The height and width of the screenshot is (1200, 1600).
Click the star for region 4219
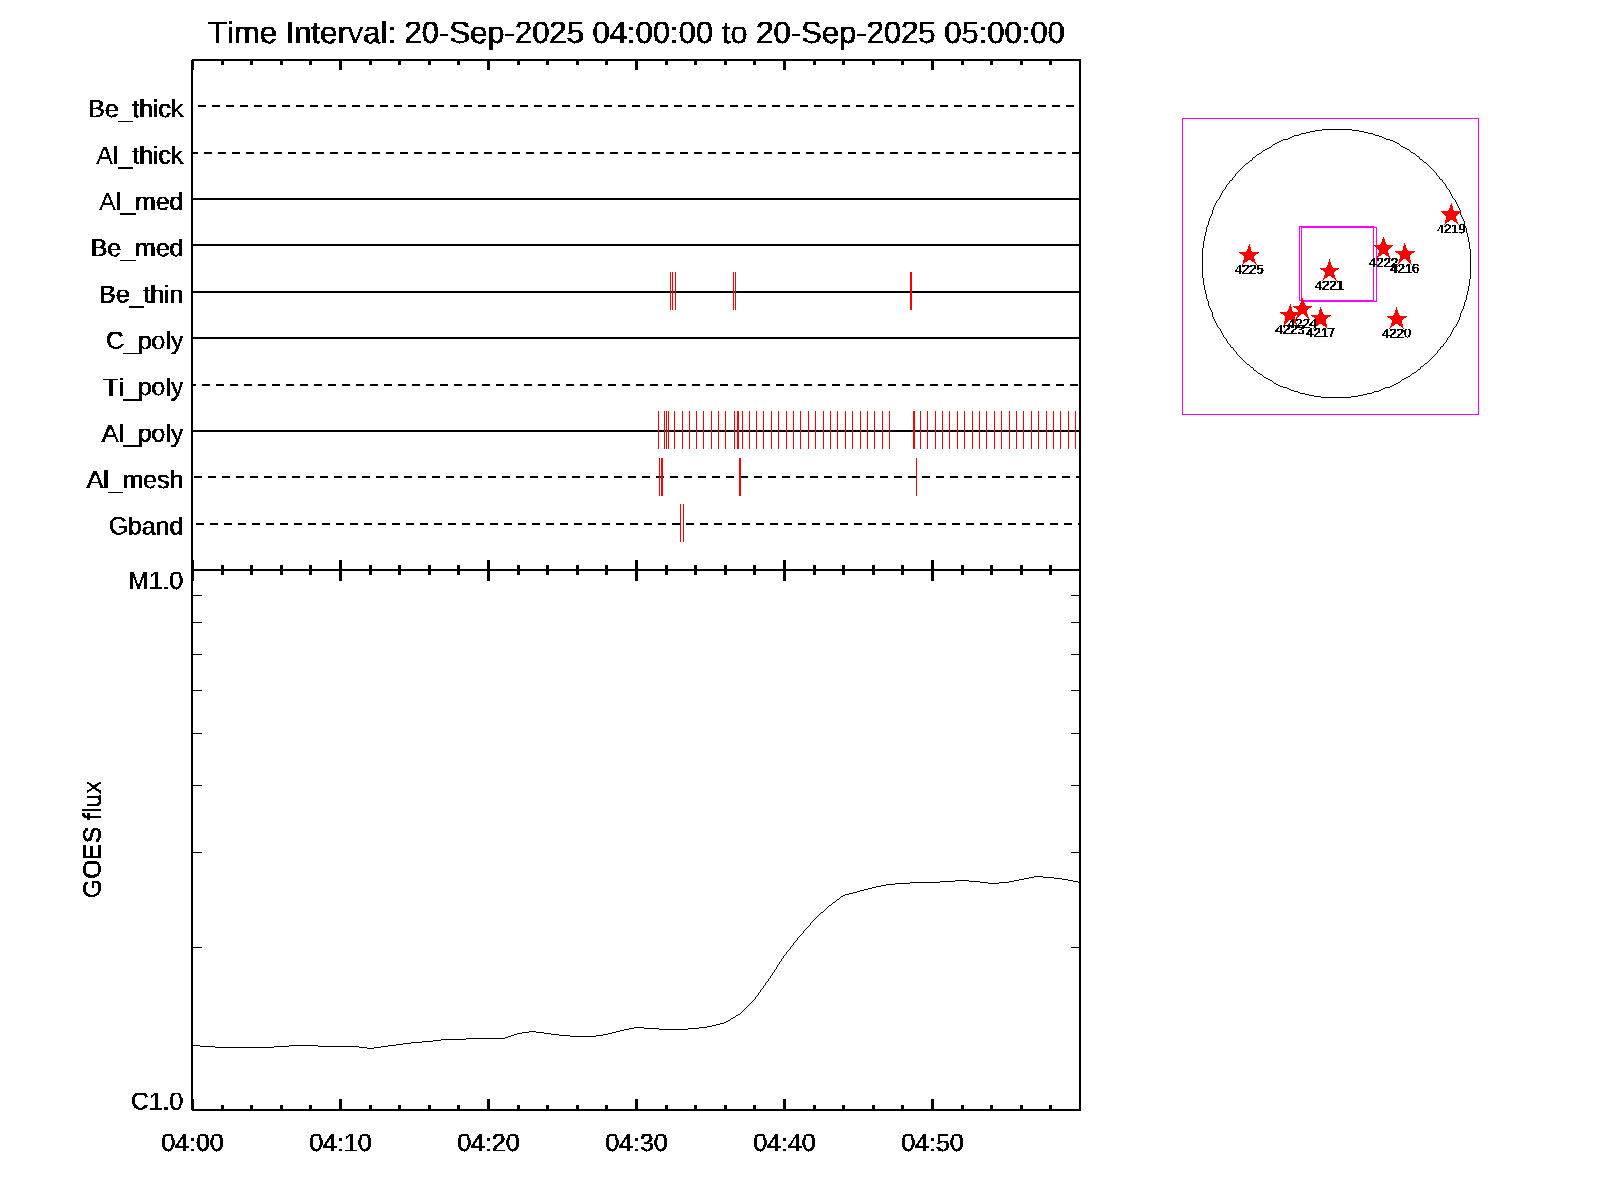coord(1451,215)
